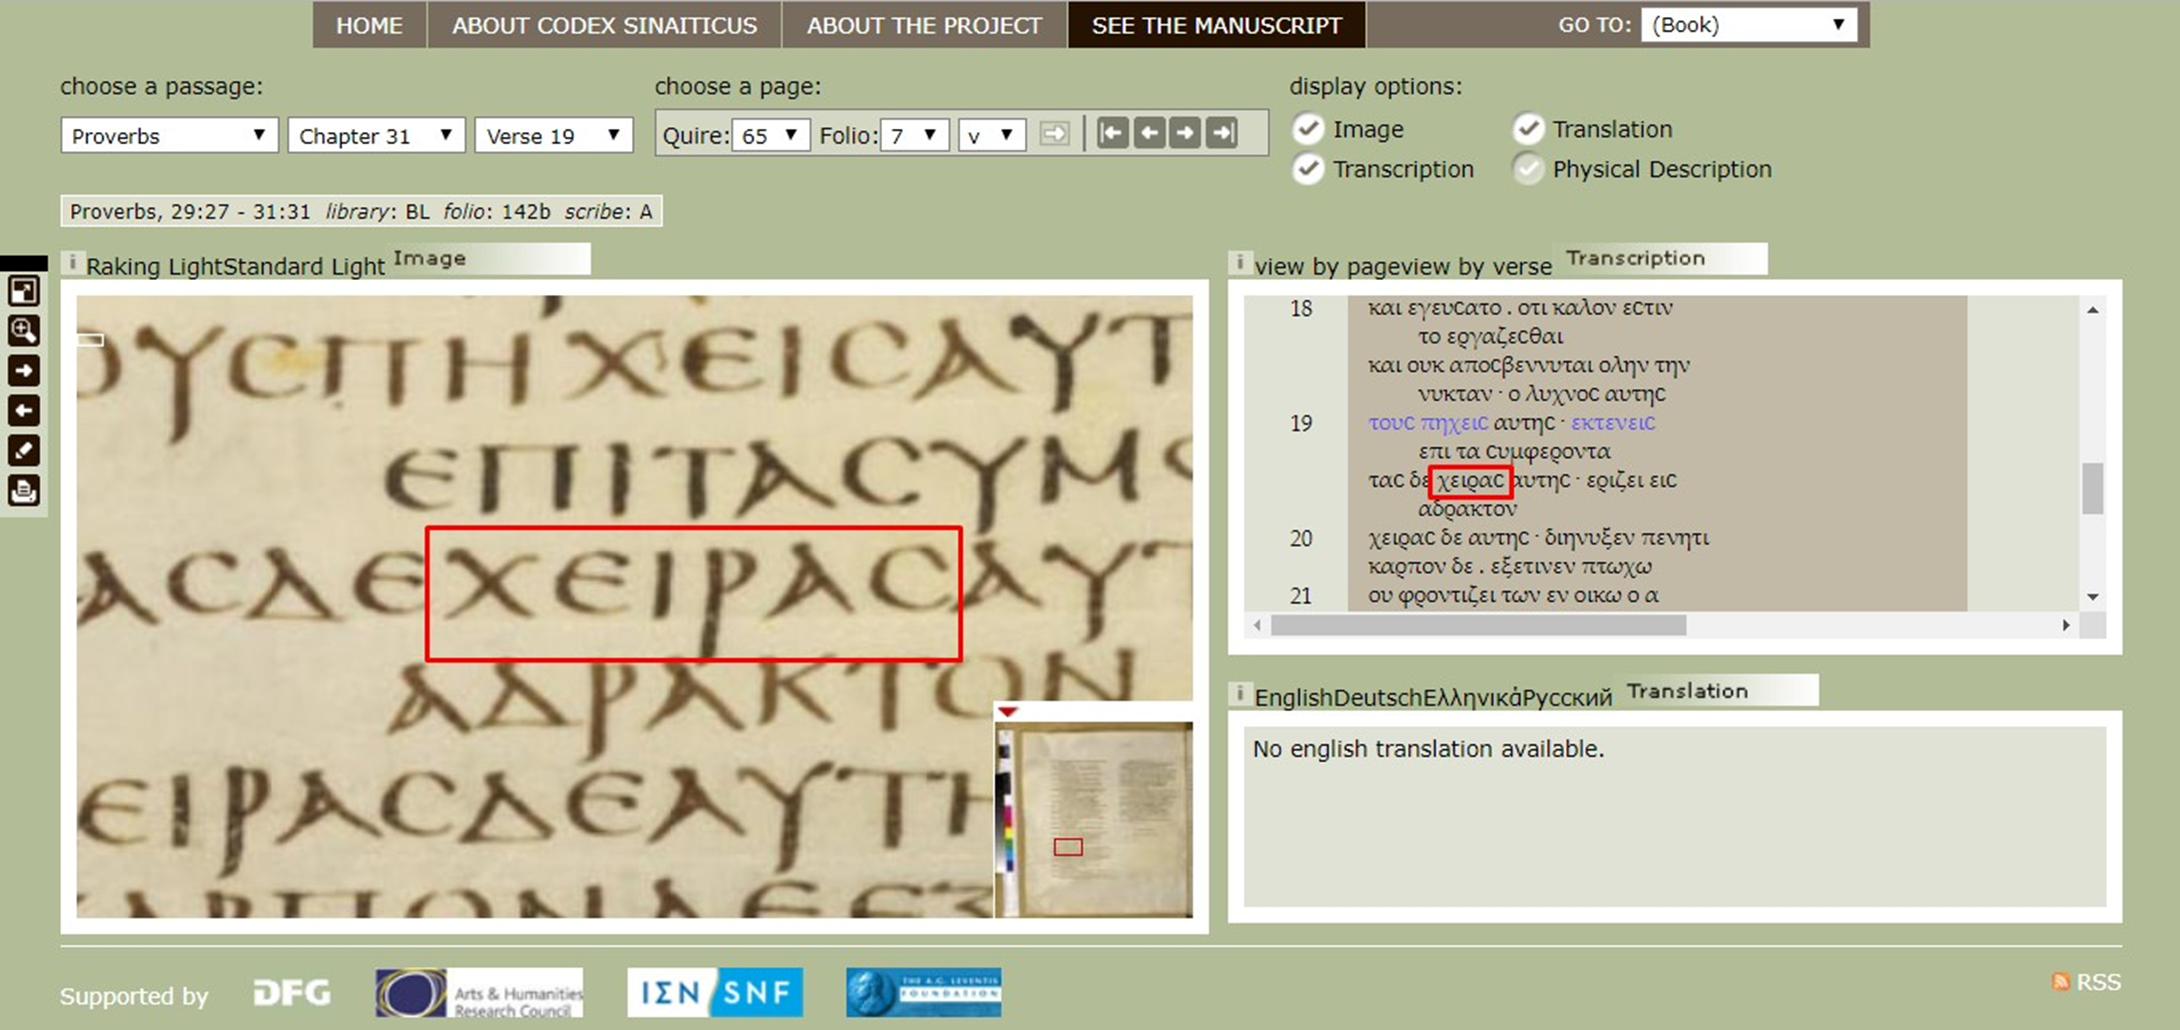Click the word 'αδρακτον' in transcription
Viewport: 2180px width, 1030px height.
(1467, 509)
